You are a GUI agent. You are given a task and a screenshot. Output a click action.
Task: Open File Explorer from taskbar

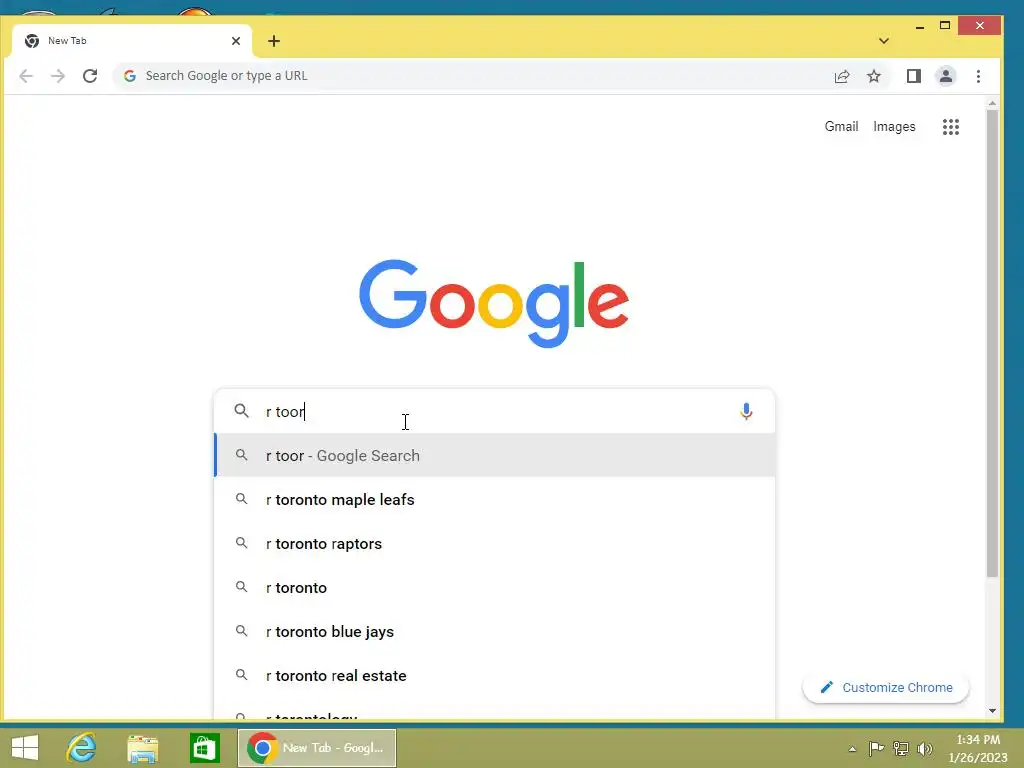tap(142, 748)
